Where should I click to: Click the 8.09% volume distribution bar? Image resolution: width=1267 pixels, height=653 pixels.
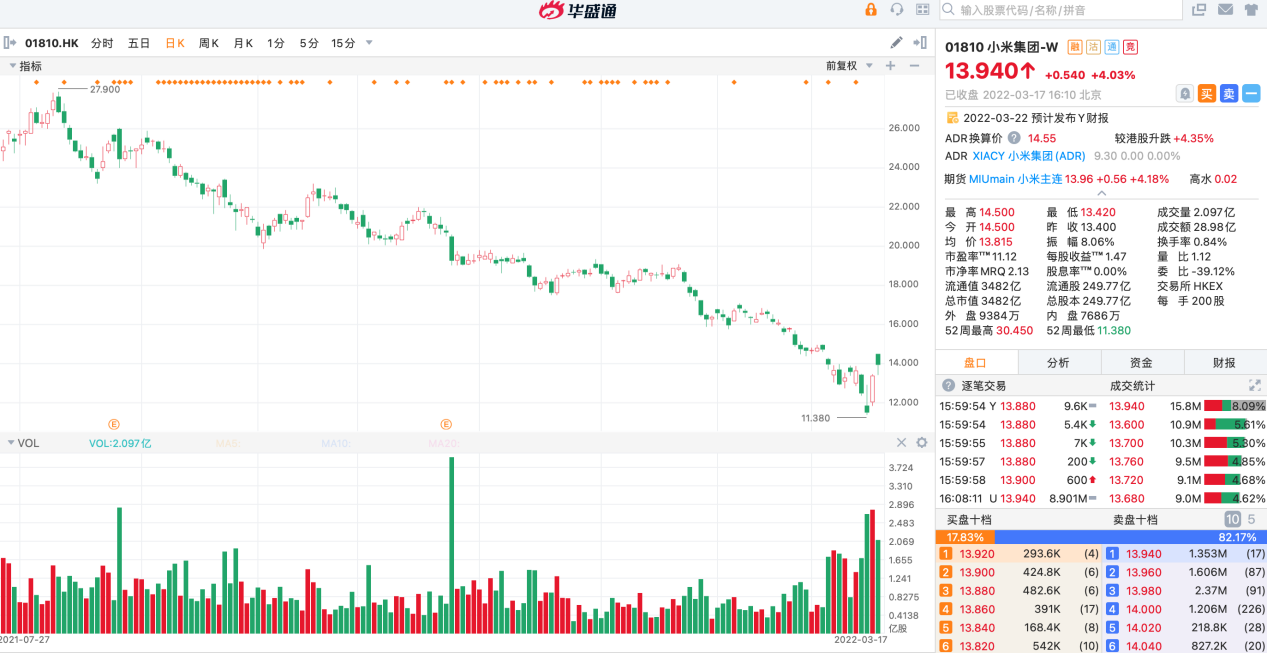(1235, 406)
